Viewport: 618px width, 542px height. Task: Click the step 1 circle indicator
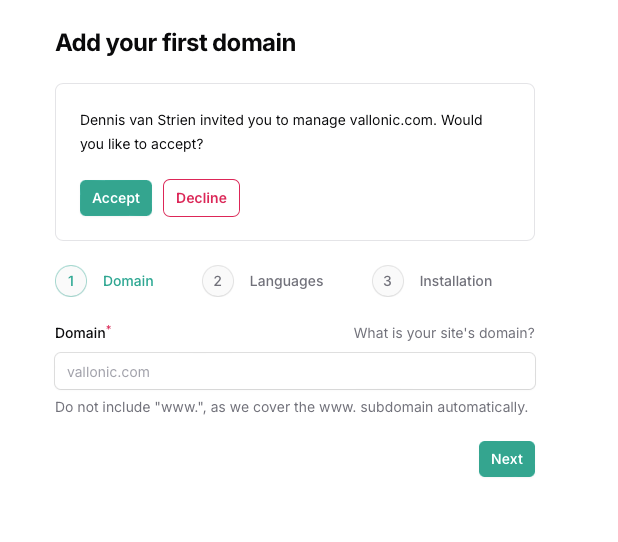pyautogui.click(x=71, y=281)
